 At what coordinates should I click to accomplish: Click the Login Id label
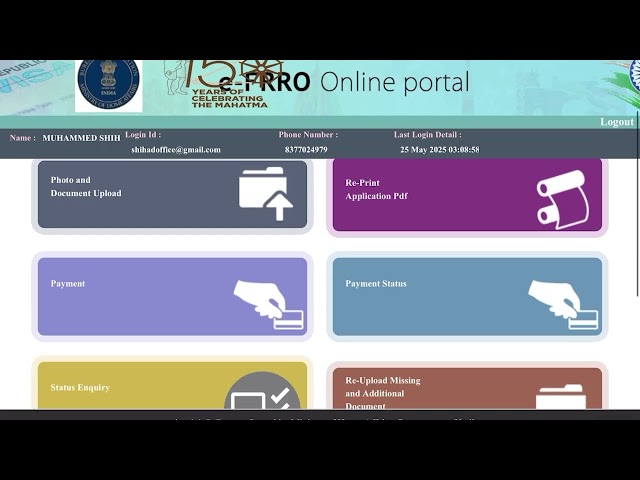[143, 135]
